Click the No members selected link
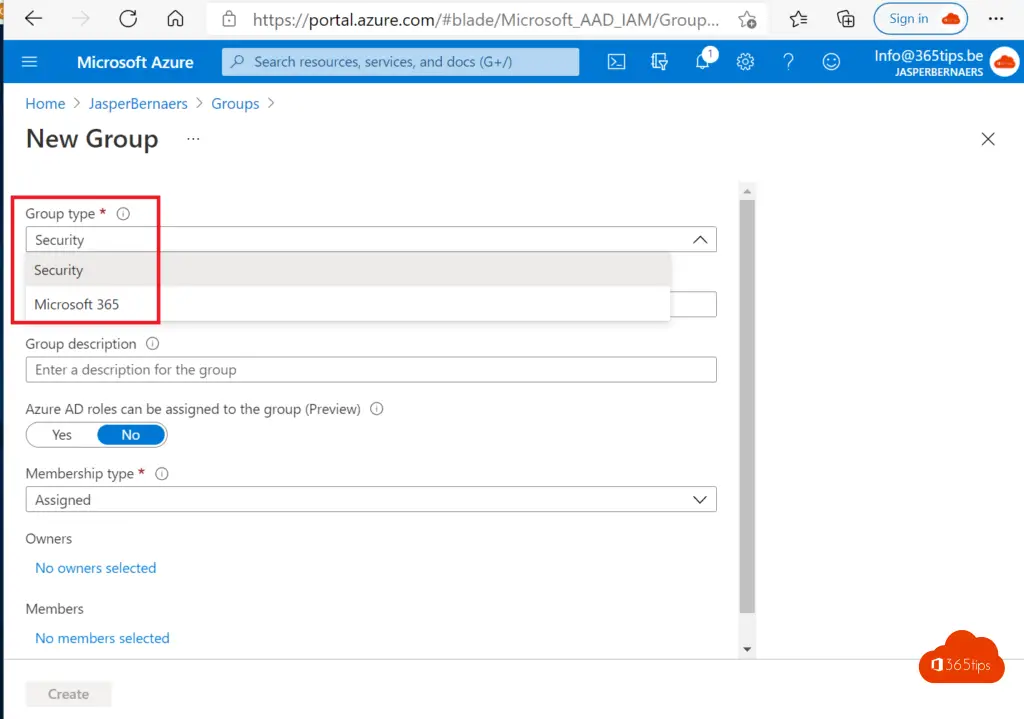This screenshot has width=1024, height=719. pyautogui.click(x=102, y=638)
